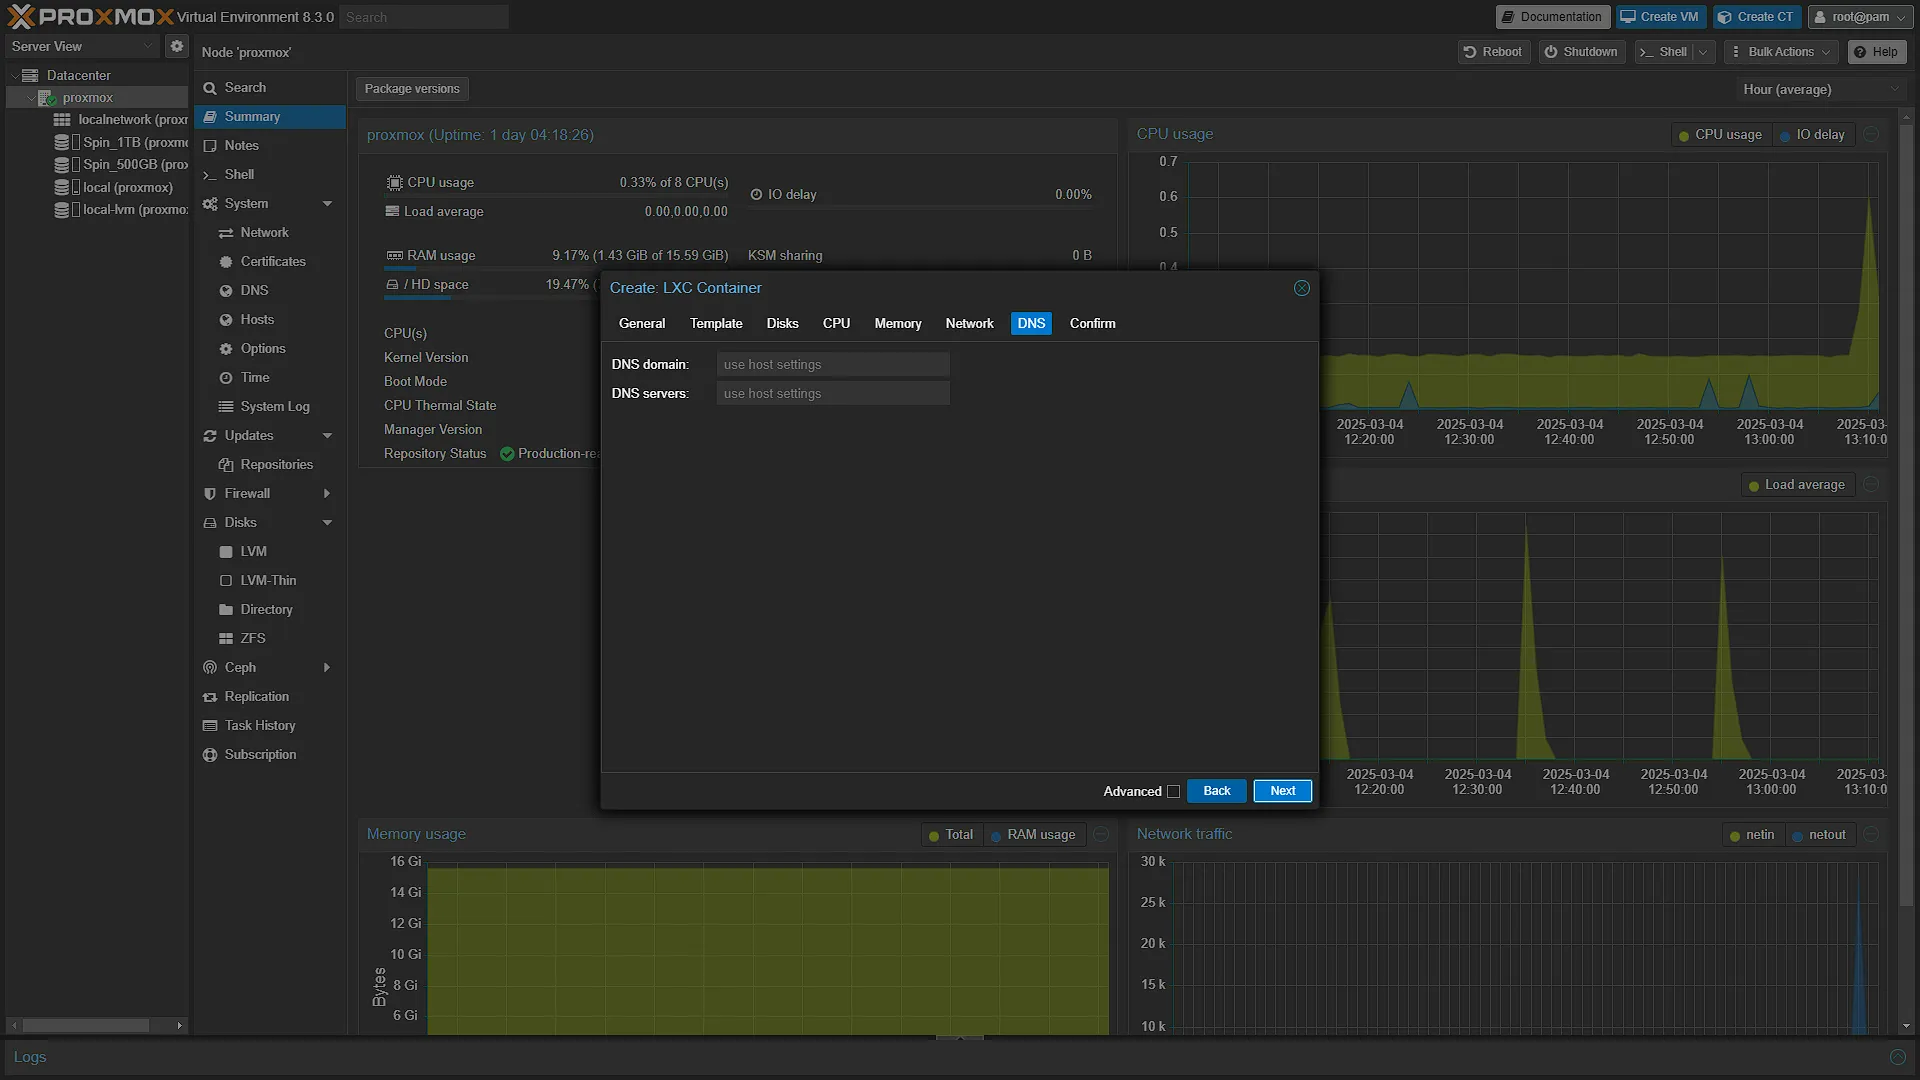This screenshot has height=1080, width=1920.
Task: Switch to the Memory tab
Action: tap(898, 324)
